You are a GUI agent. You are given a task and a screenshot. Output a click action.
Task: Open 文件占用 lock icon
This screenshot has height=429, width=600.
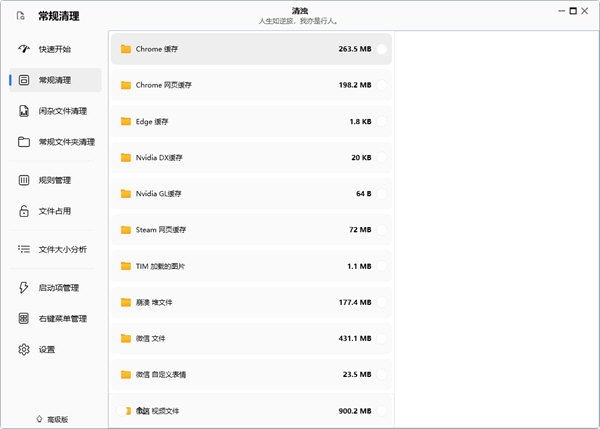pyautogui.click(x=24, y=211)
